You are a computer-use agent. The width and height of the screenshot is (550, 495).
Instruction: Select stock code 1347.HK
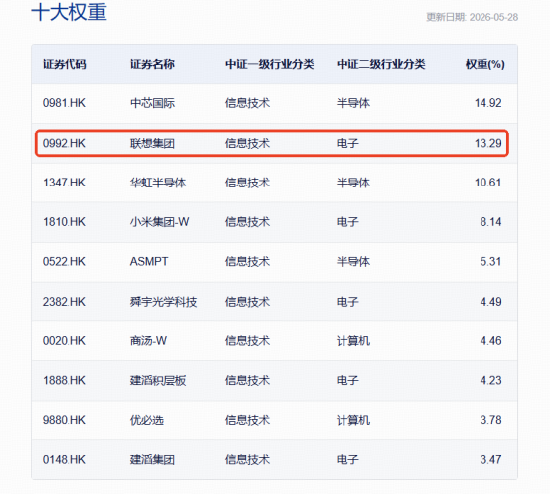click(64, 183)
